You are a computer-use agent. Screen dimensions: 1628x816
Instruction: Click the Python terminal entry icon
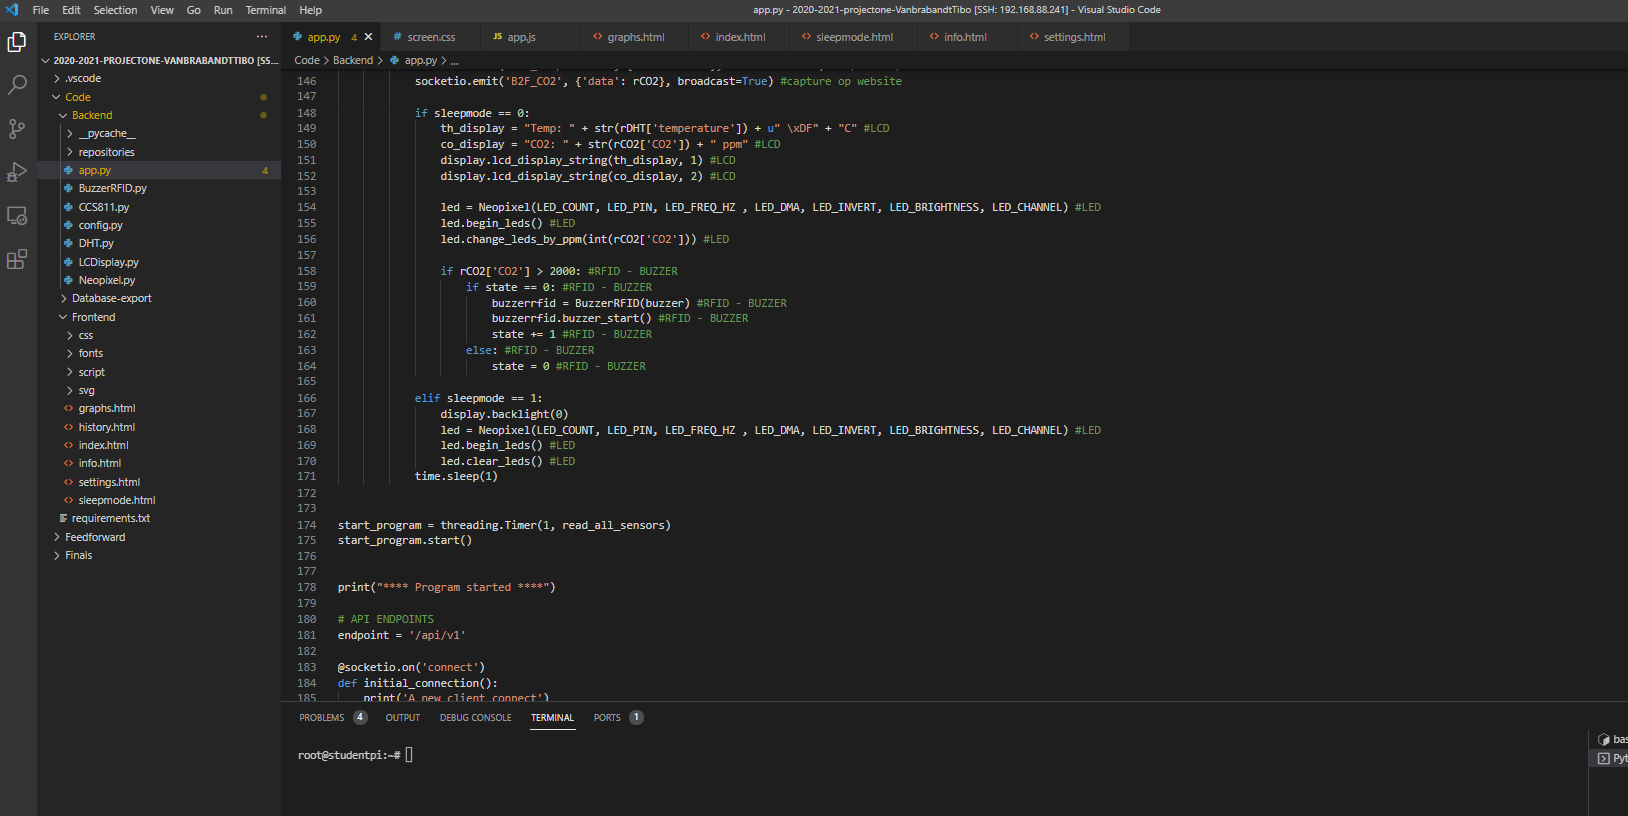[1604, 758]
